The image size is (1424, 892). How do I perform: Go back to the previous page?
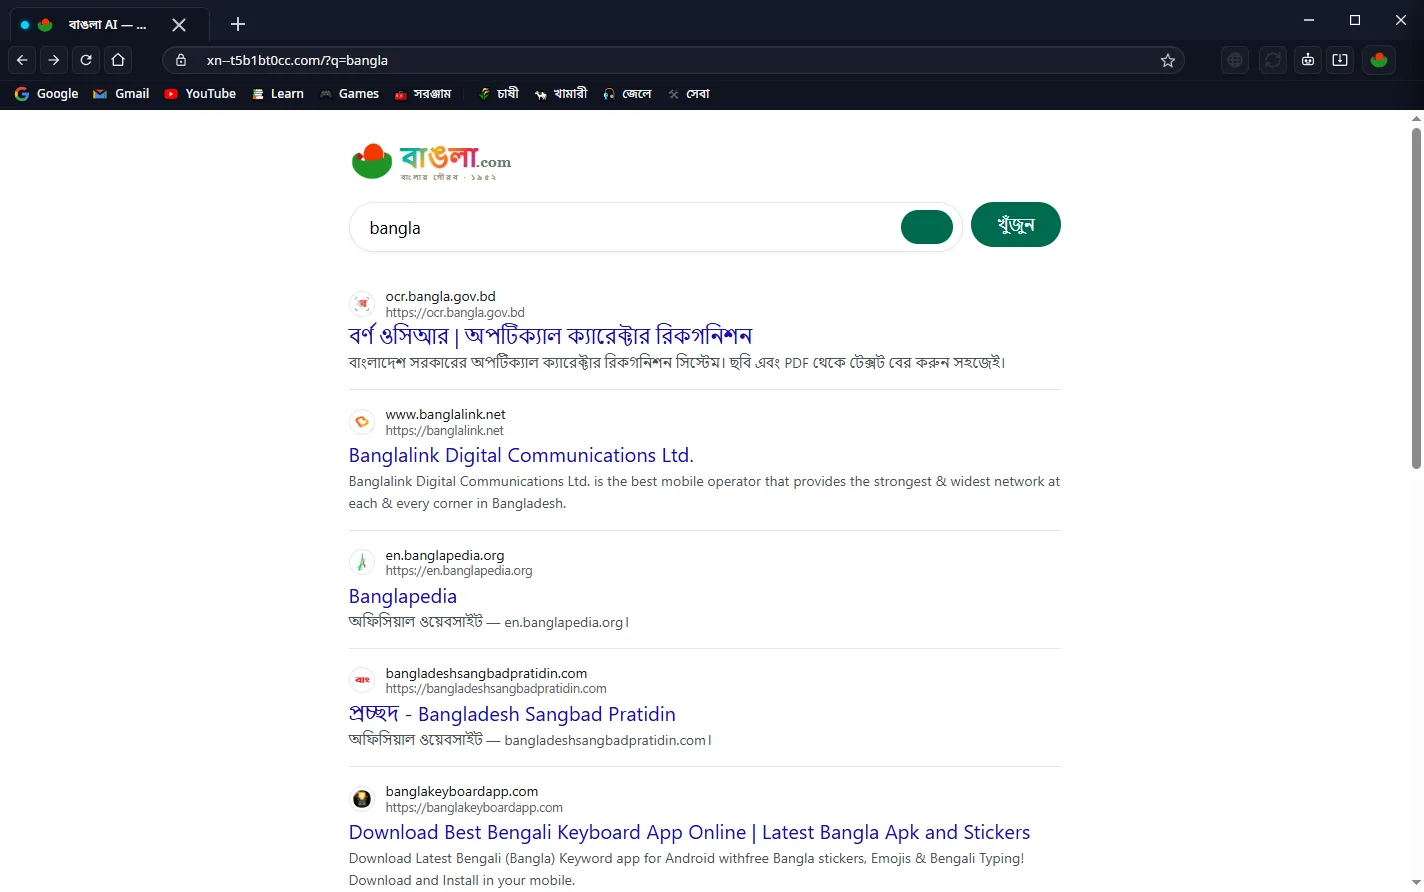click(x=22, y=60)
